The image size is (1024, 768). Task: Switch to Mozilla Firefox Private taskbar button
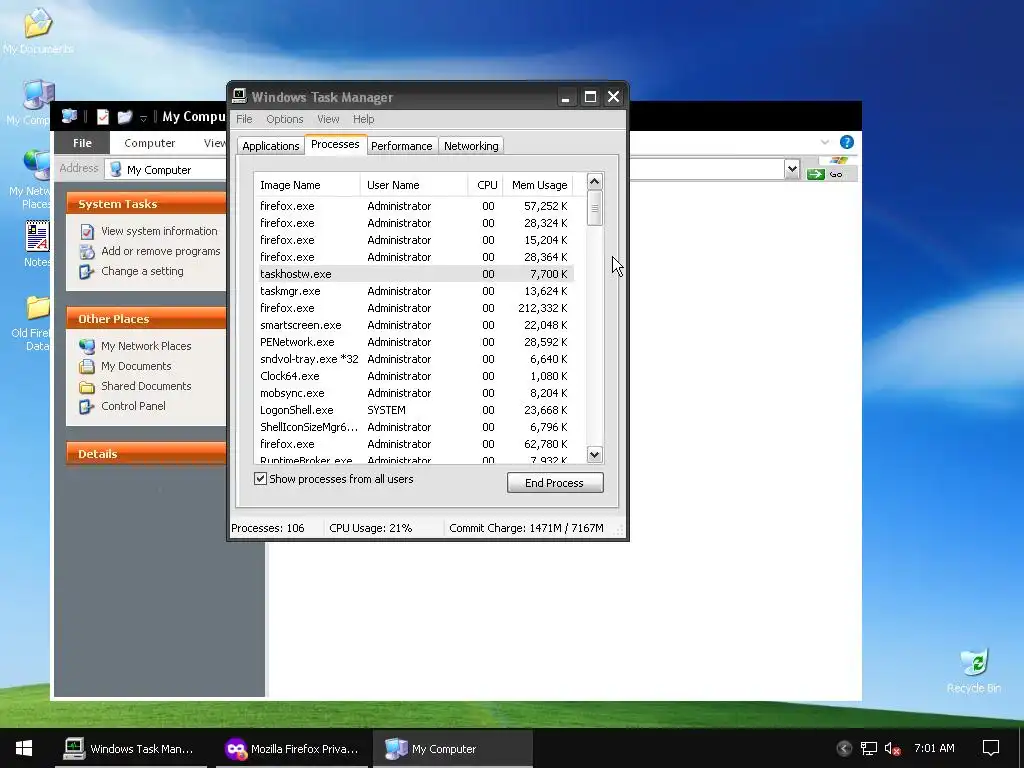coord(292,748)
